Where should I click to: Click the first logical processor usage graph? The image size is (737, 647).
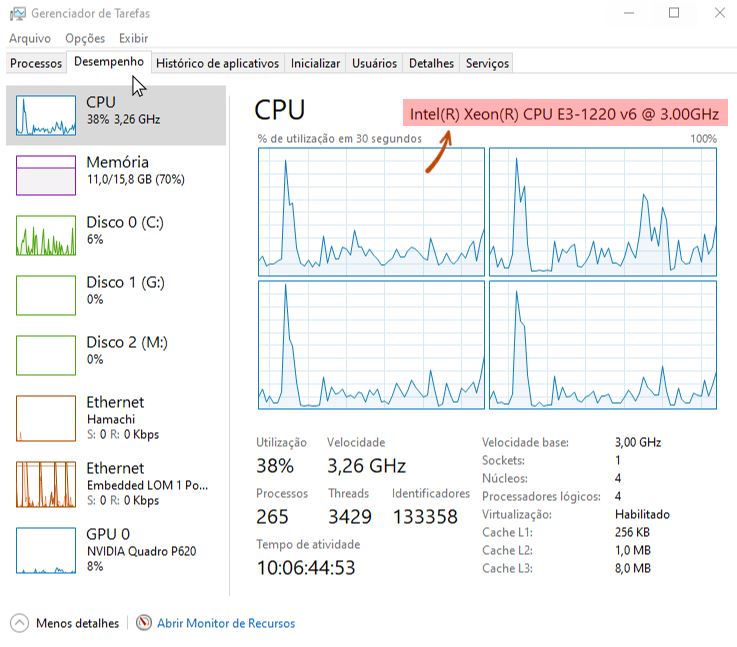pos(371,212)
